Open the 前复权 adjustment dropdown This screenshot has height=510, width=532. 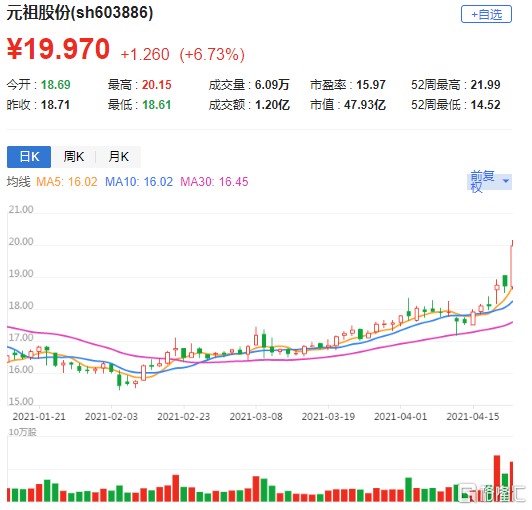coord(489,182)
